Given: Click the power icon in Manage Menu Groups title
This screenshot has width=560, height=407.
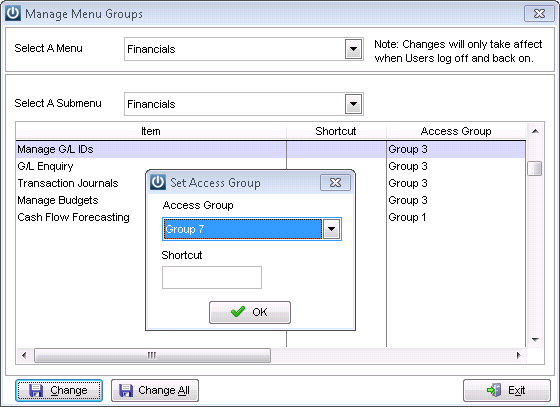Looking at the screenshot, I should 13,14.
